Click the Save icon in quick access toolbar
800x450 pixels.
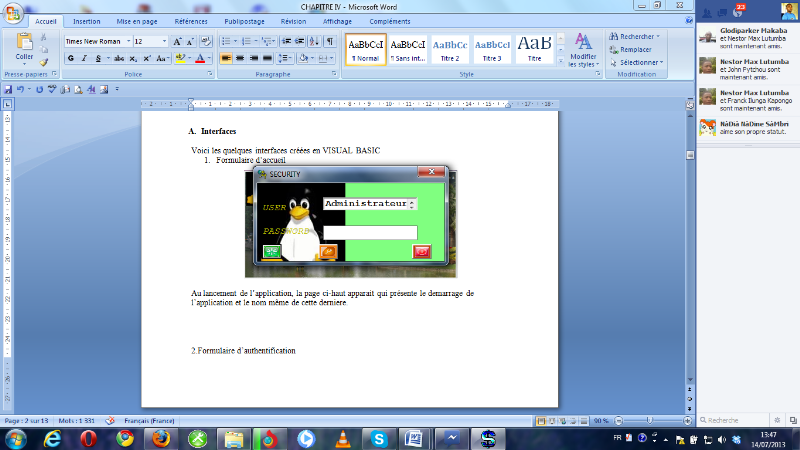coord(8,89)
